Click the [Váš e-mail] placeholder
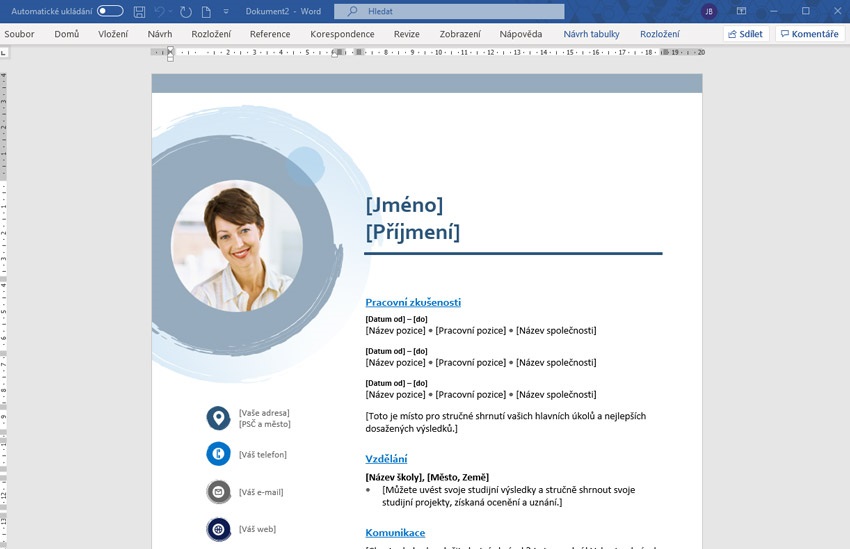850x549 pixels. [261, 492]
